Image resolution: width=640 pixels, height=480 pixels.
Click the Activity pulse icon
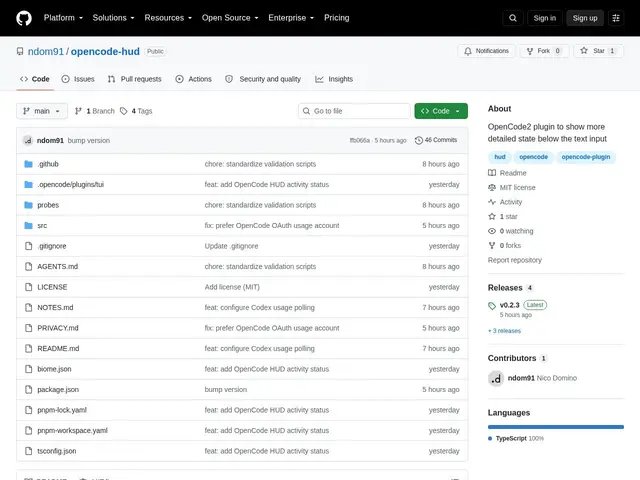[x=492, y=202]
